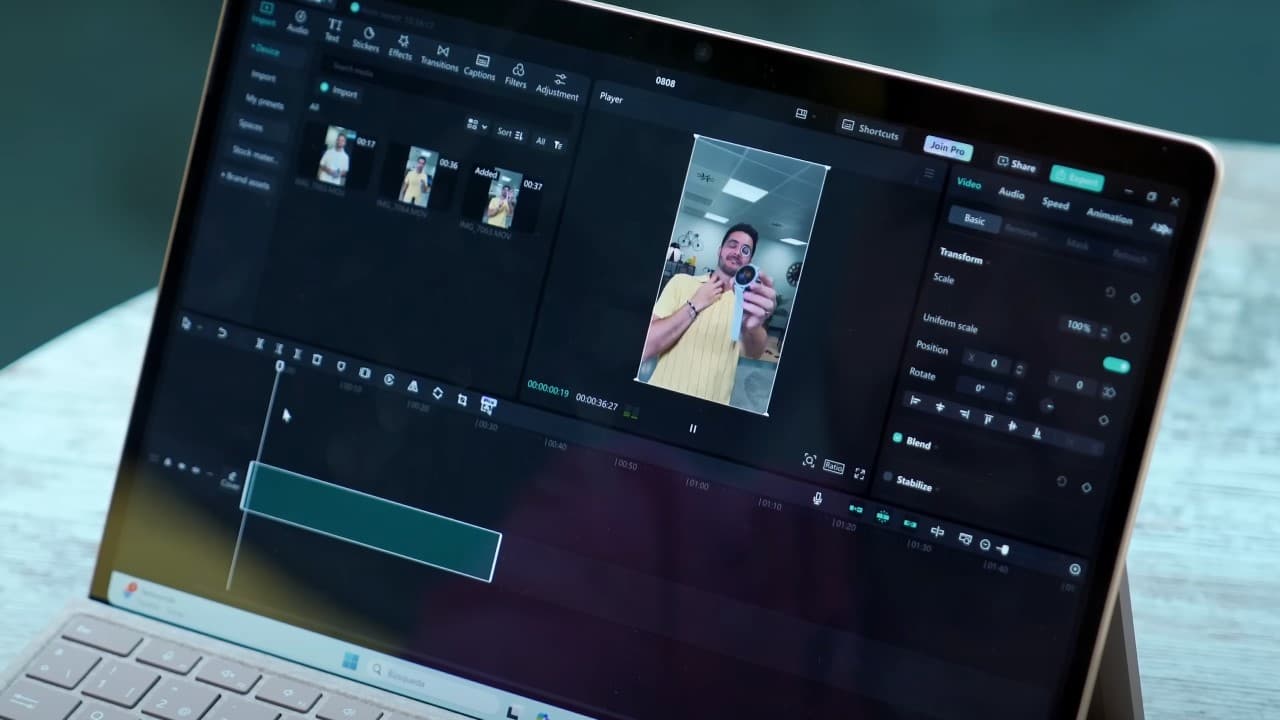The height and width of the screenshot is (720, 1280).
Task: Align clip to top edge
Action: click(x=988, y=419)
